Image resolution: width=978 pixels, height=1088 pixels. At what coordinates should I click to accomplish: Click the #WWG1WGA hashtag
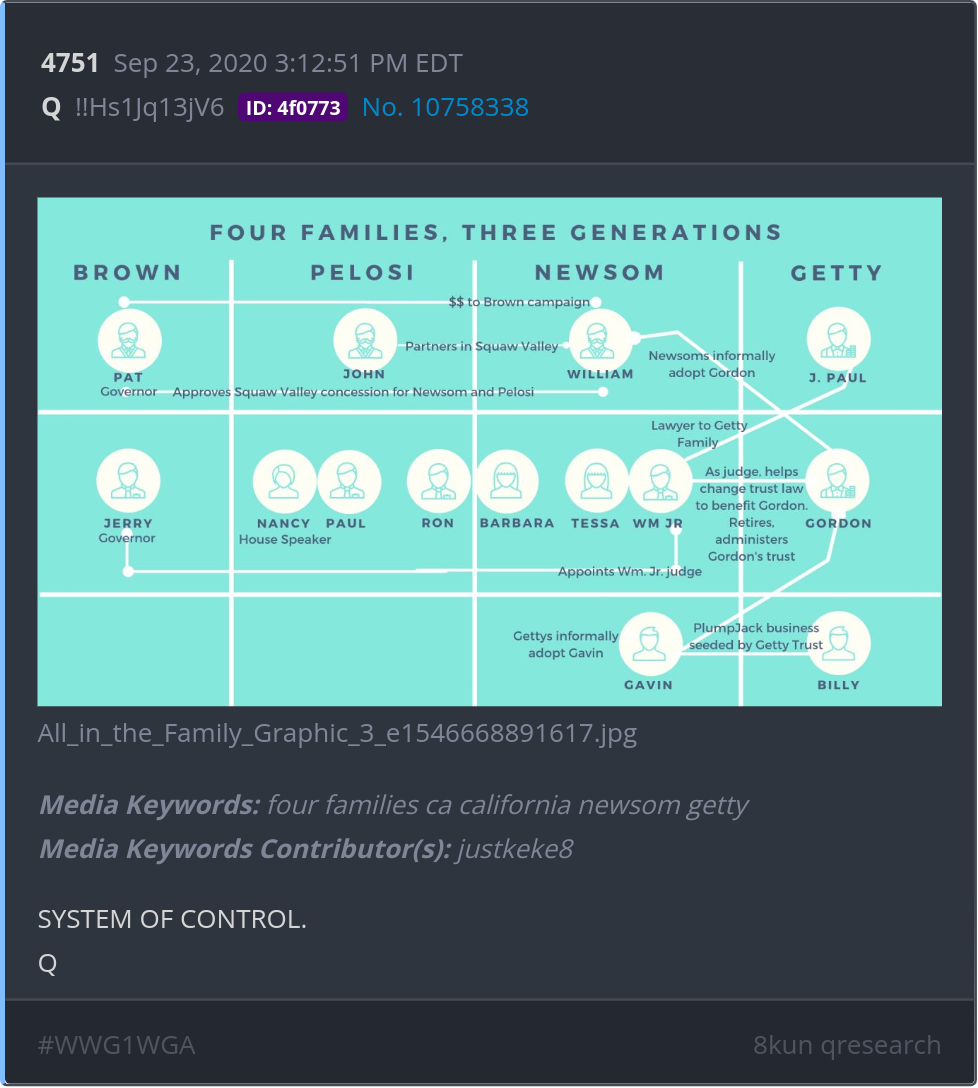pos(116,1045)
